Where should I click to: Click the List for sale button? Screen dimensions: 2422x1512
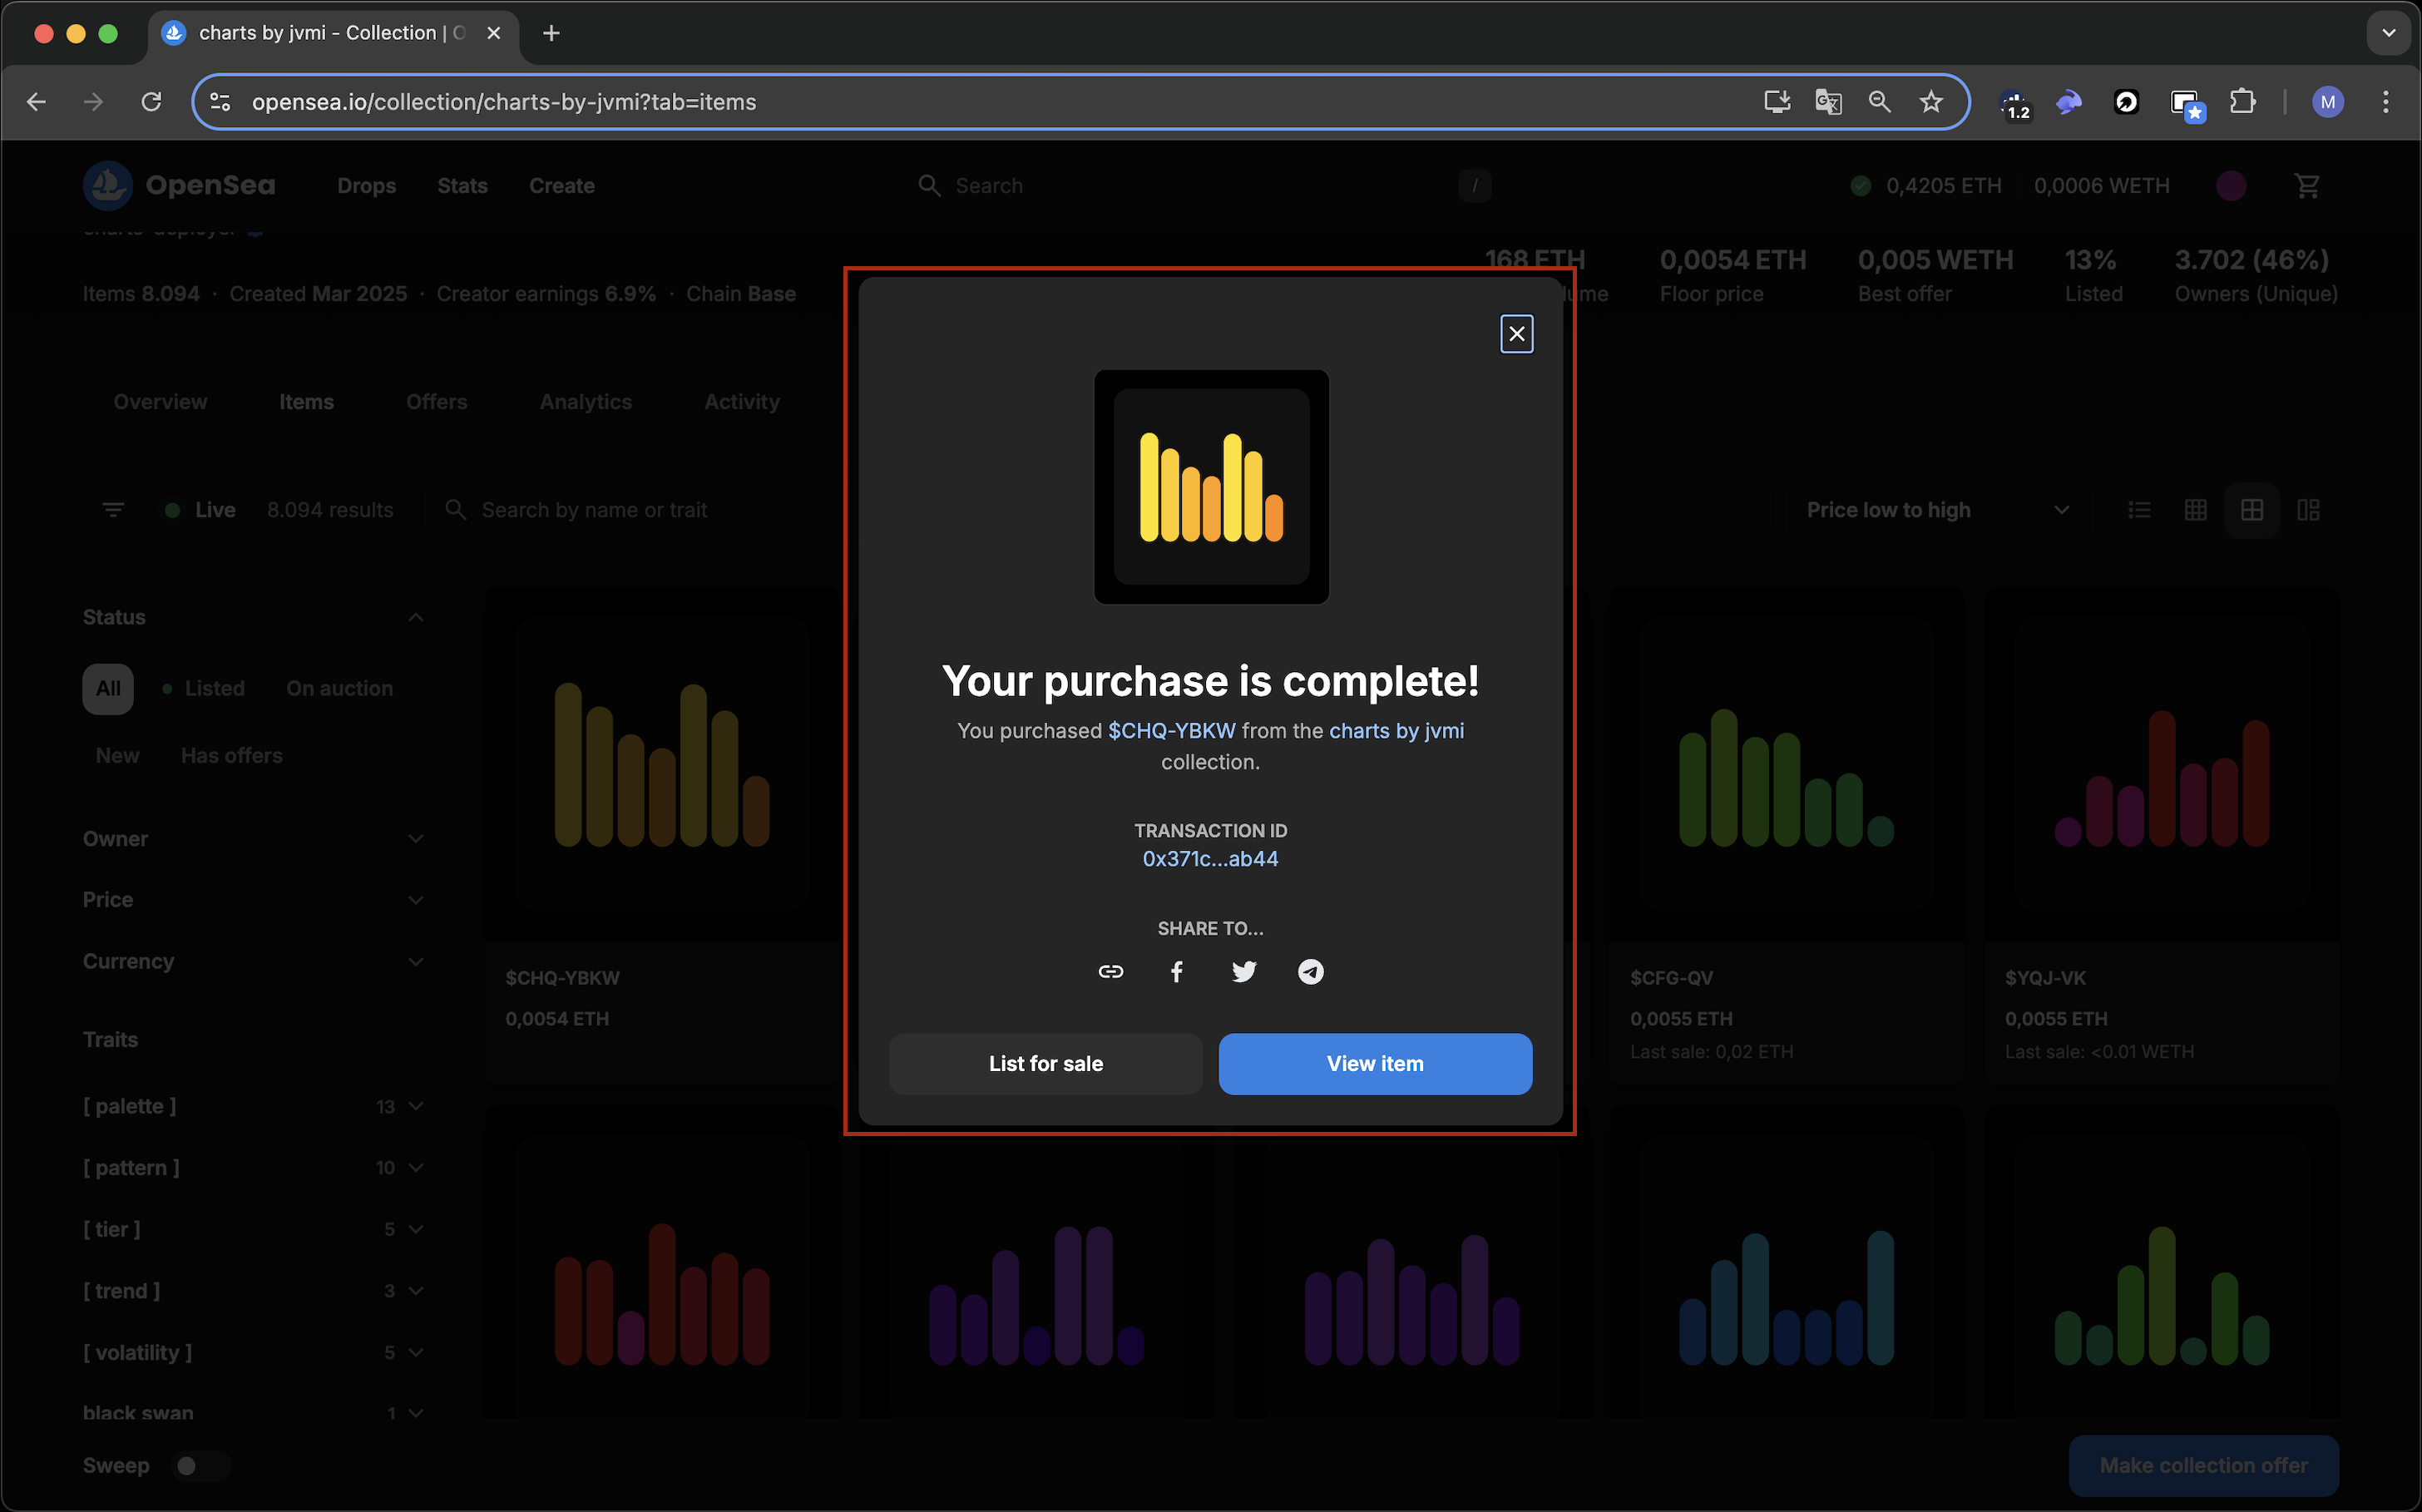pyautogui.click(x=1046, y=1064)
